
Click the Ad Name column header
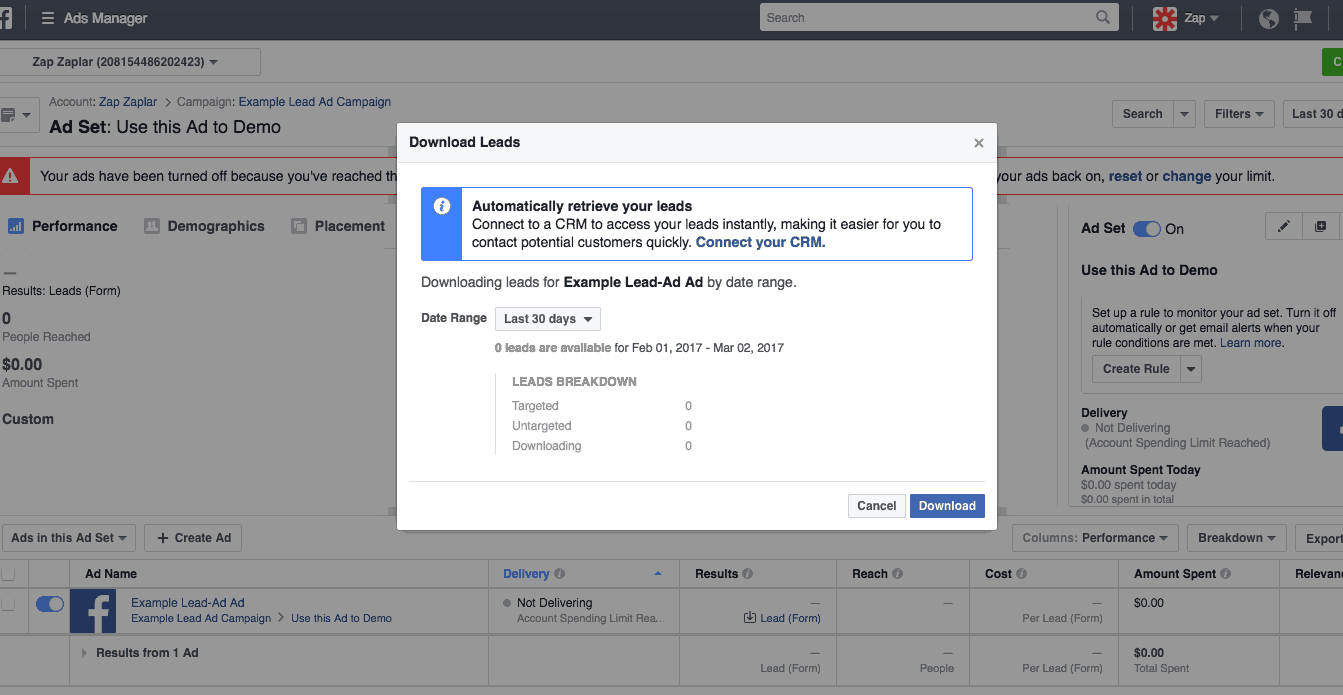pyautogui.click(x=111, y=574)
